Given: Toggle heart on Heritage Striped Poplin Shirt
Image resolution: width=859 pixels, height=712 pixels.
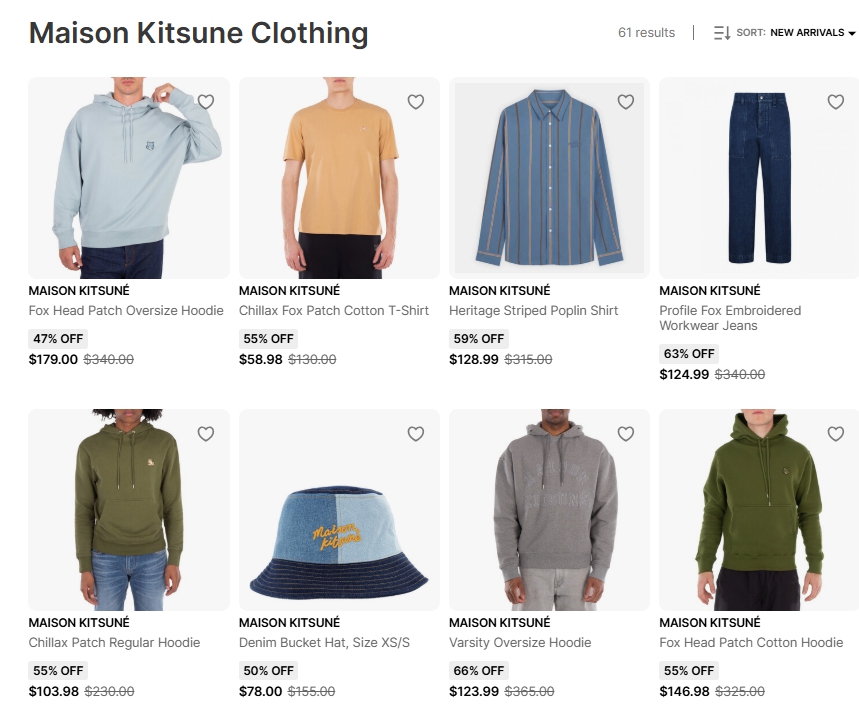Looking at the screenshot, I should (x=626, y=102).
